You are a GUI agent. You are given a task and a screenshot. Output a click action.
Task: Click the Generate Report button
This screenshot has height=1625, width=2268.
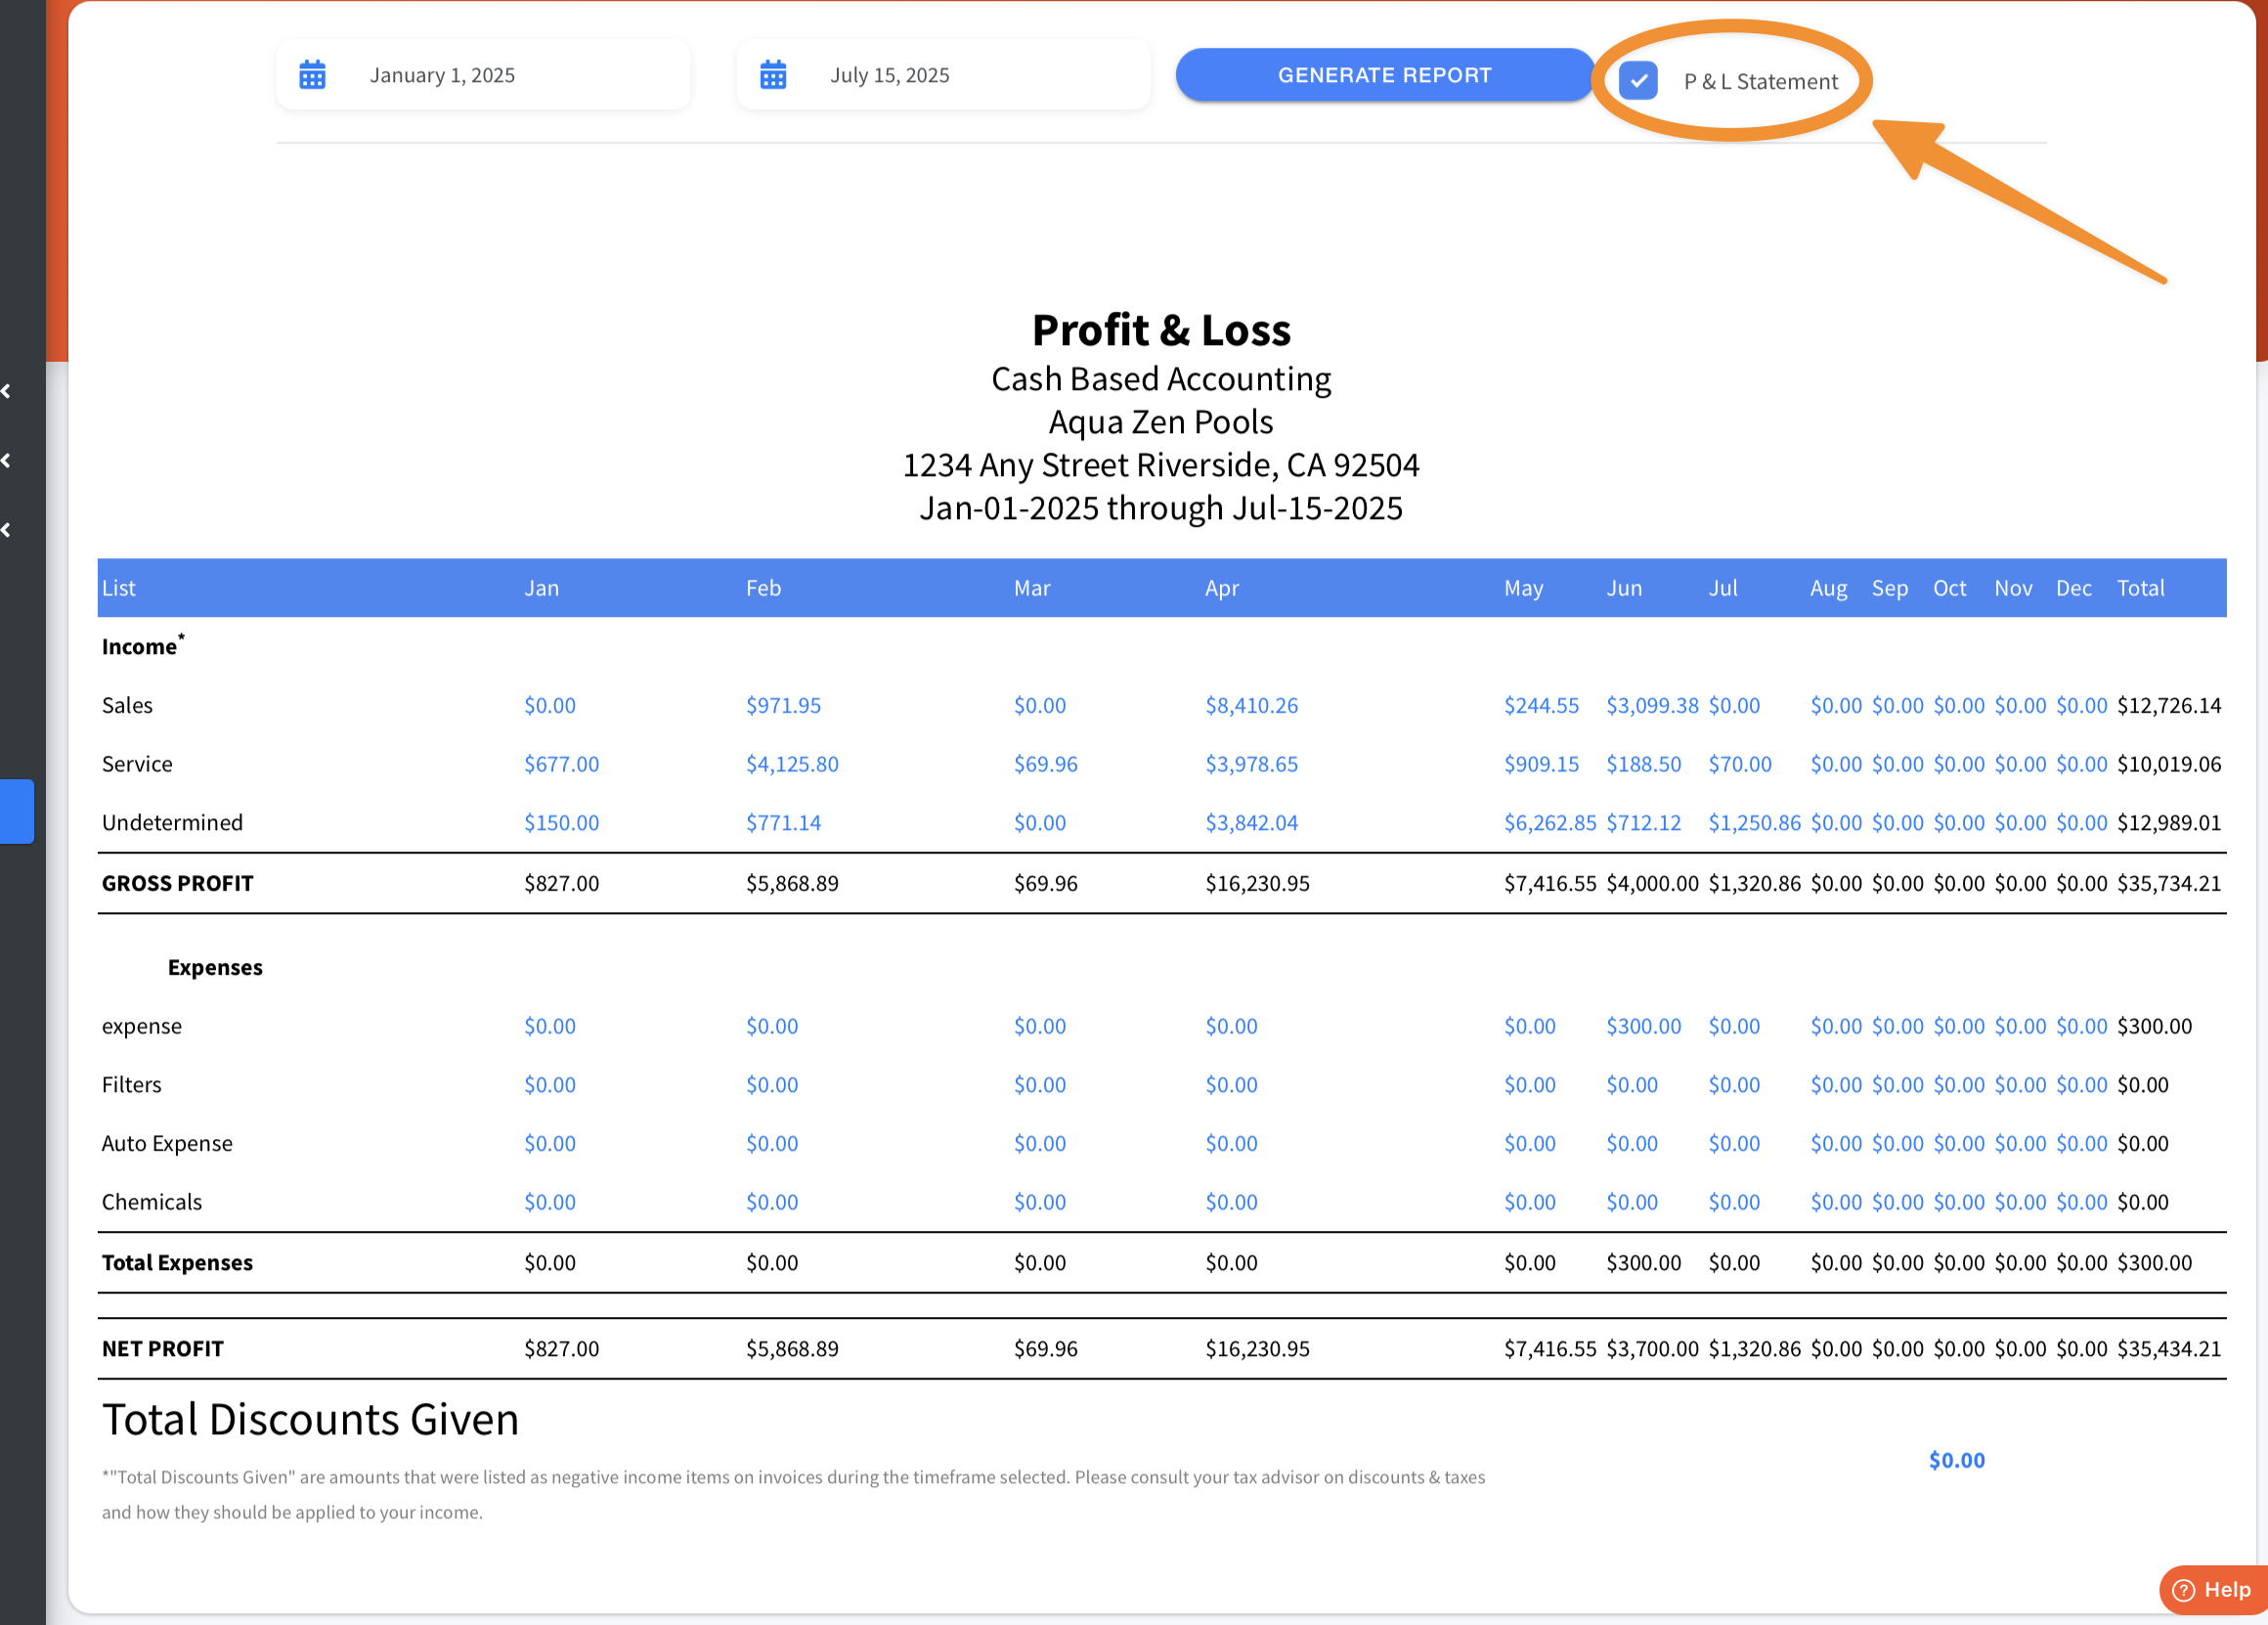click(1384, 75)
